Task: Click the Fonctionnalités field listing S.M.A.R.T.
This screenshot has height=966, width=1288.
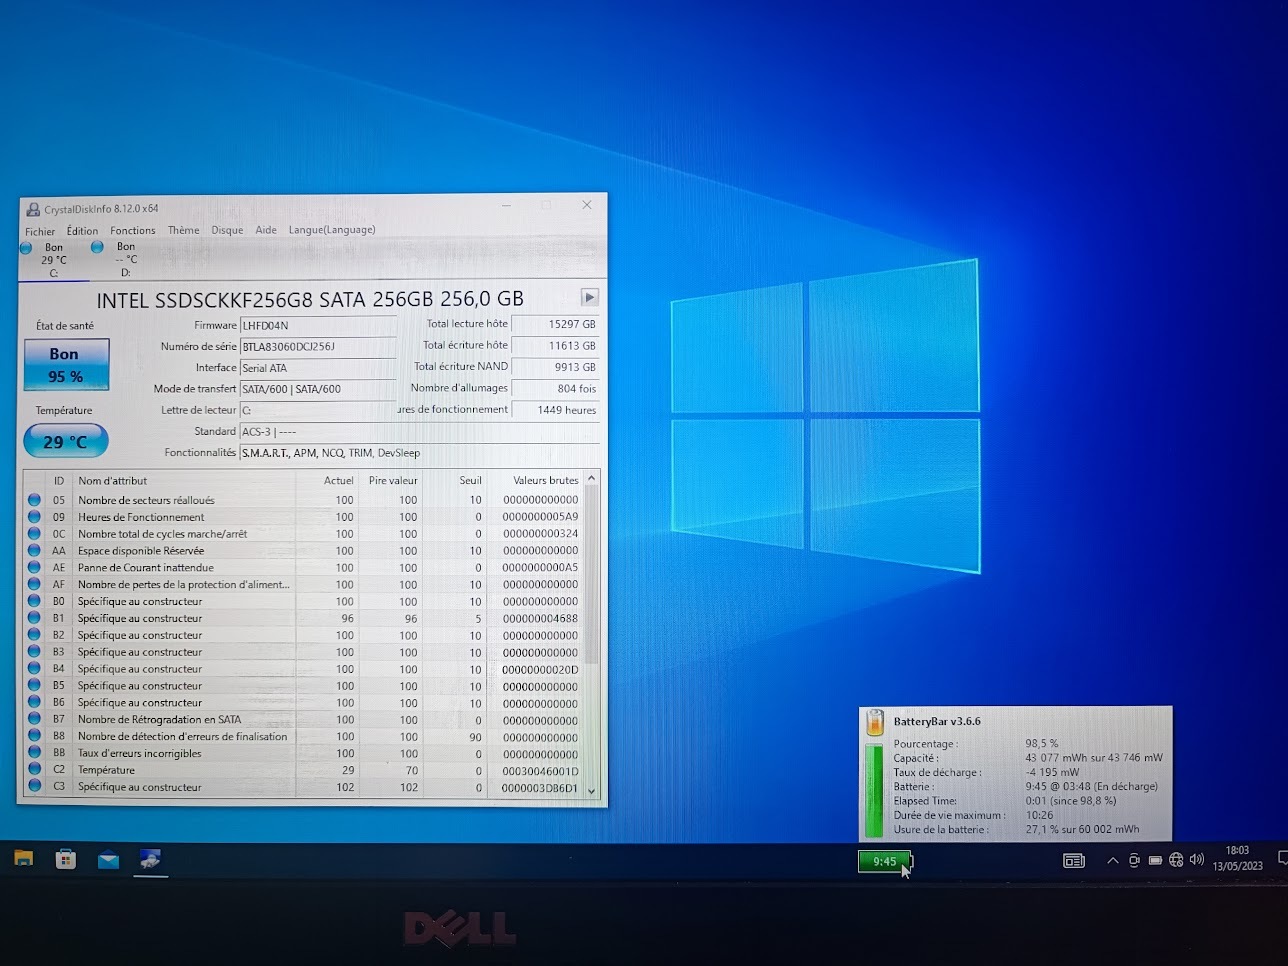Action: [x=420, y=453]
